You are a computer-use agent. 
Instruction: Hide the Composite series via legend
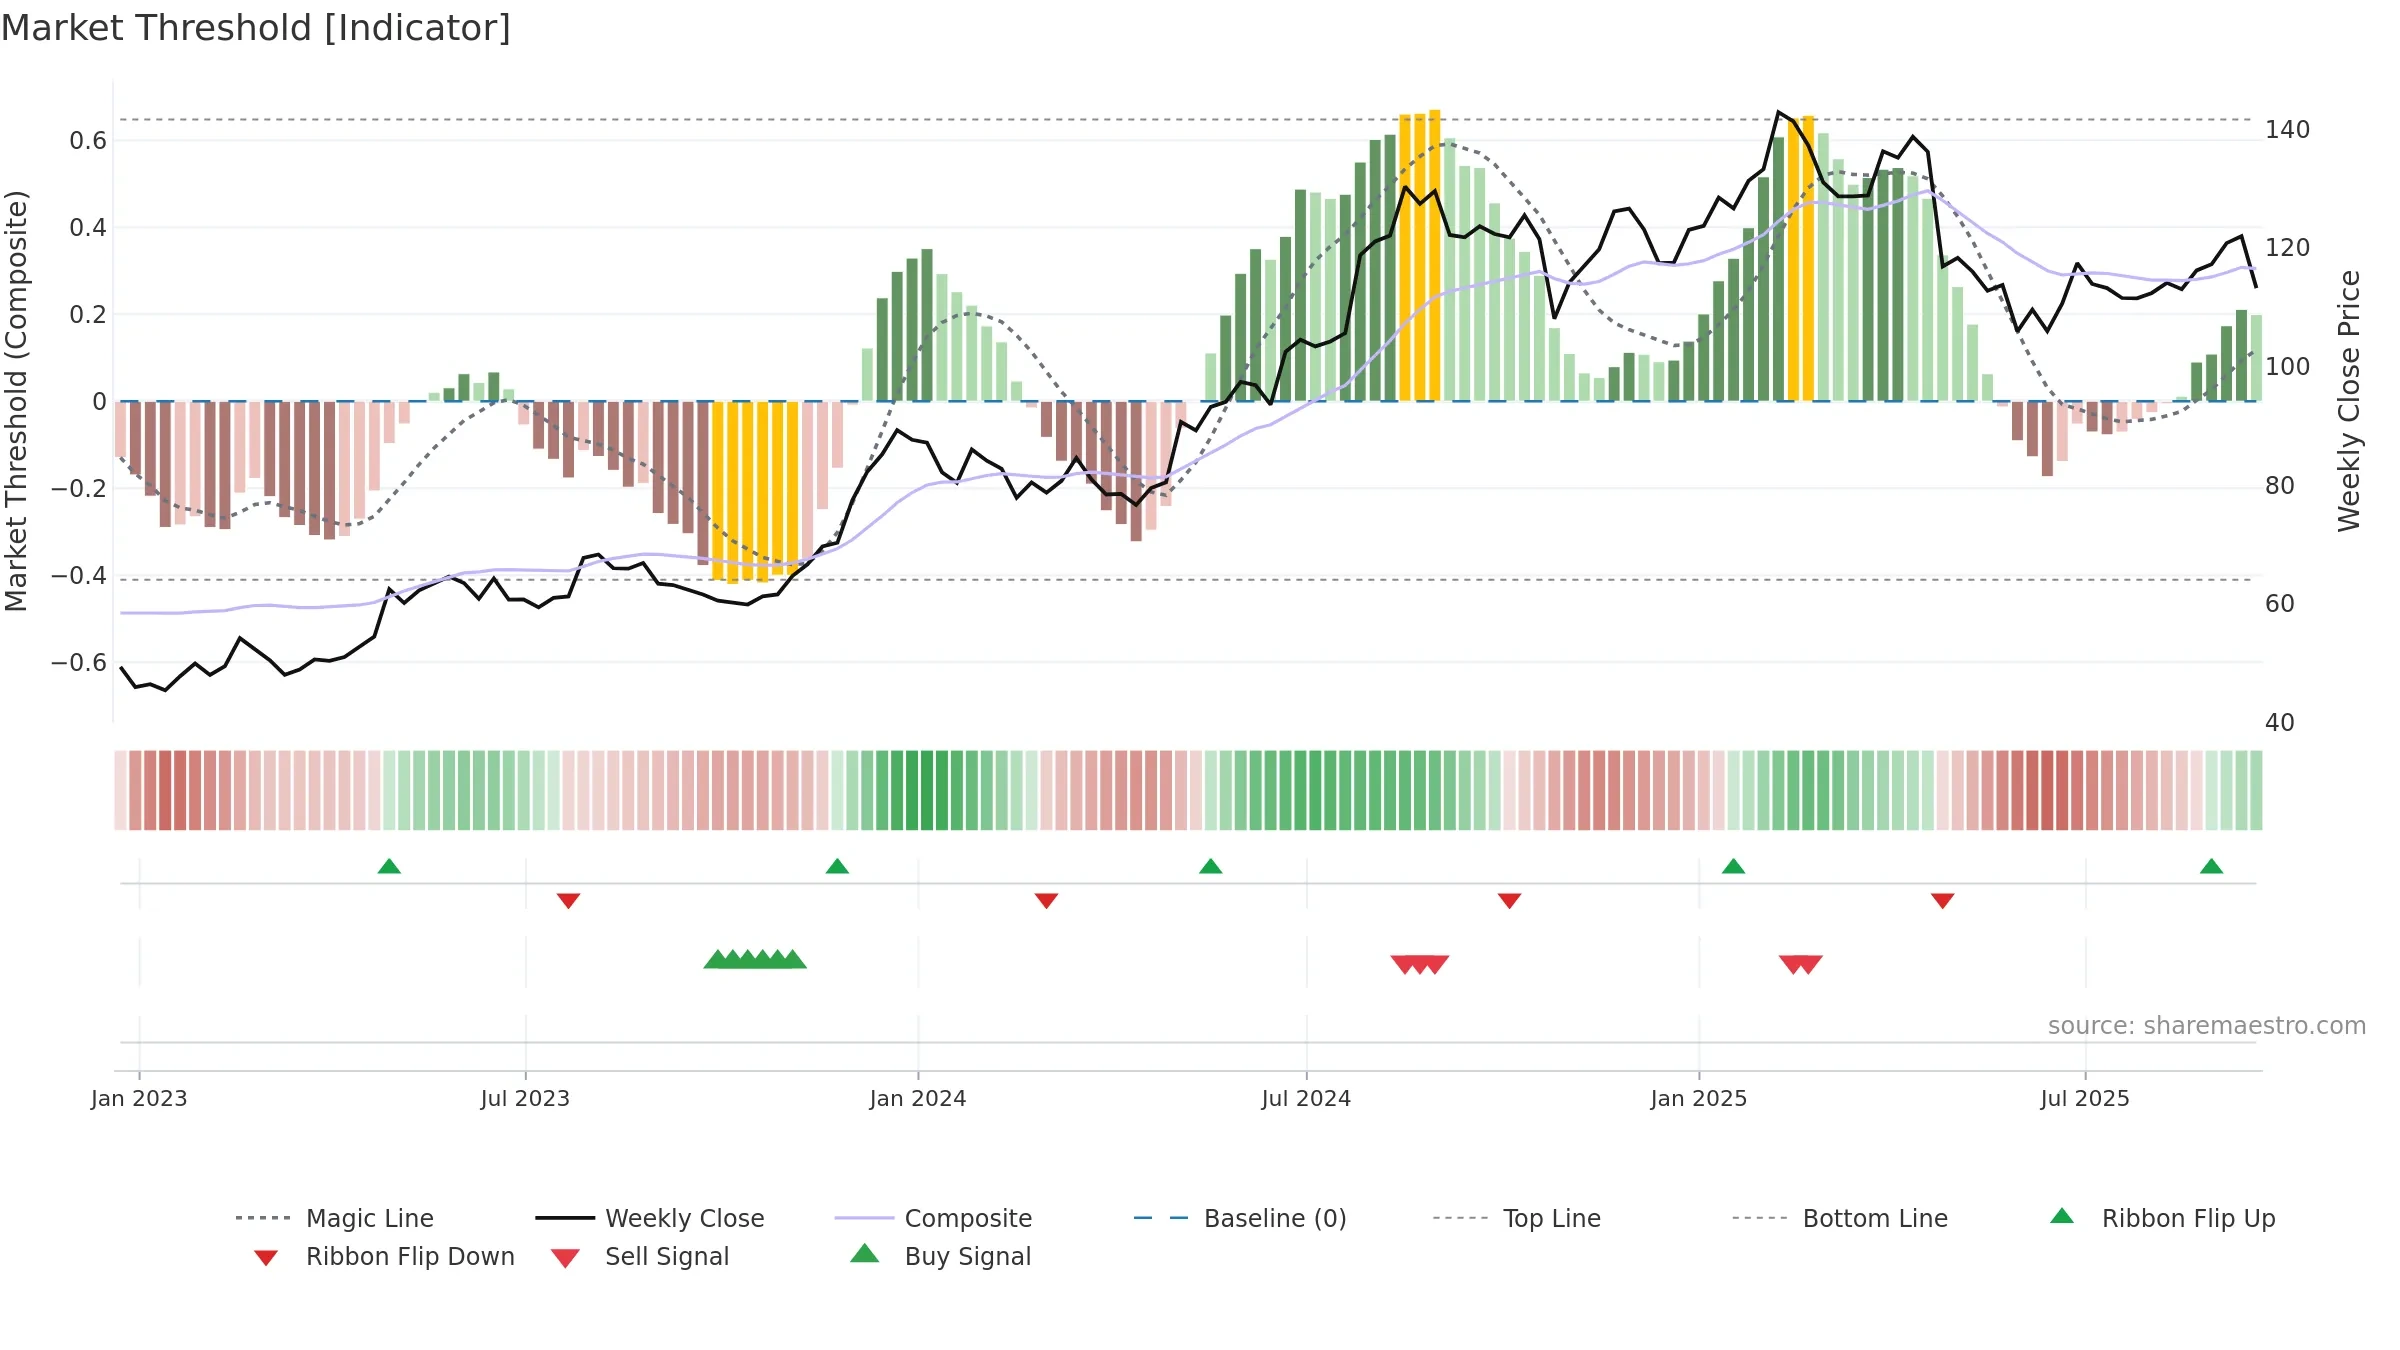click(933, 1218)
